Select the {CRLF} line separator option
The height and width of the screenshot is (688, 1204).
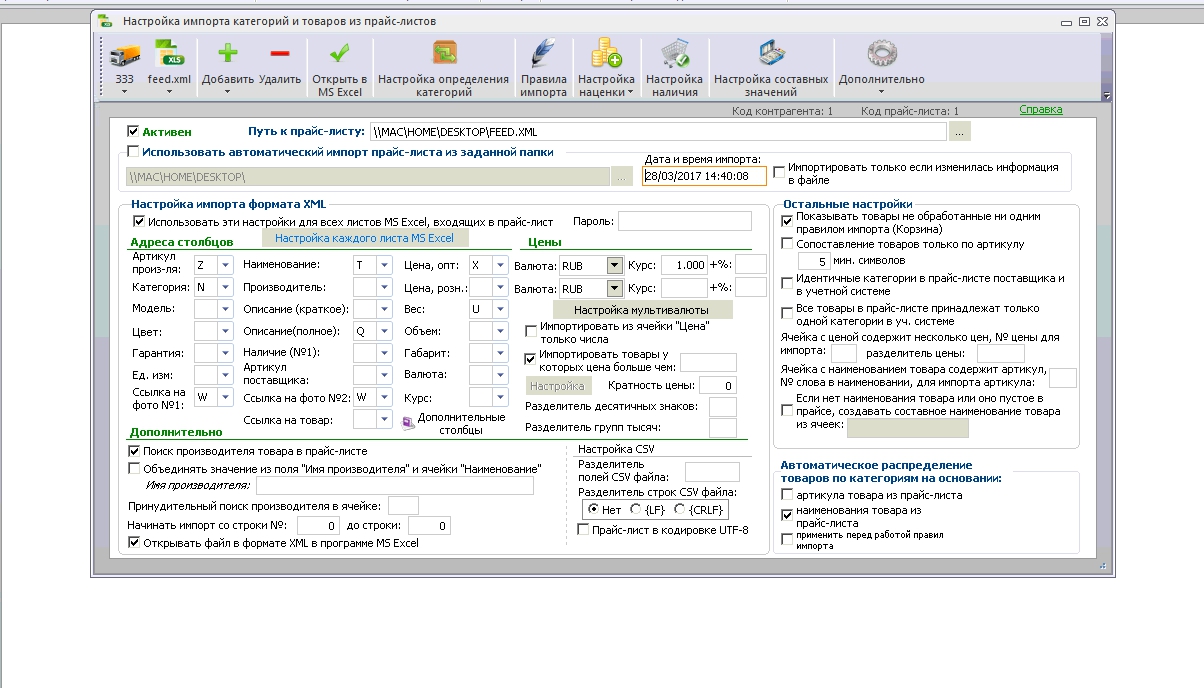coord(680,510)
